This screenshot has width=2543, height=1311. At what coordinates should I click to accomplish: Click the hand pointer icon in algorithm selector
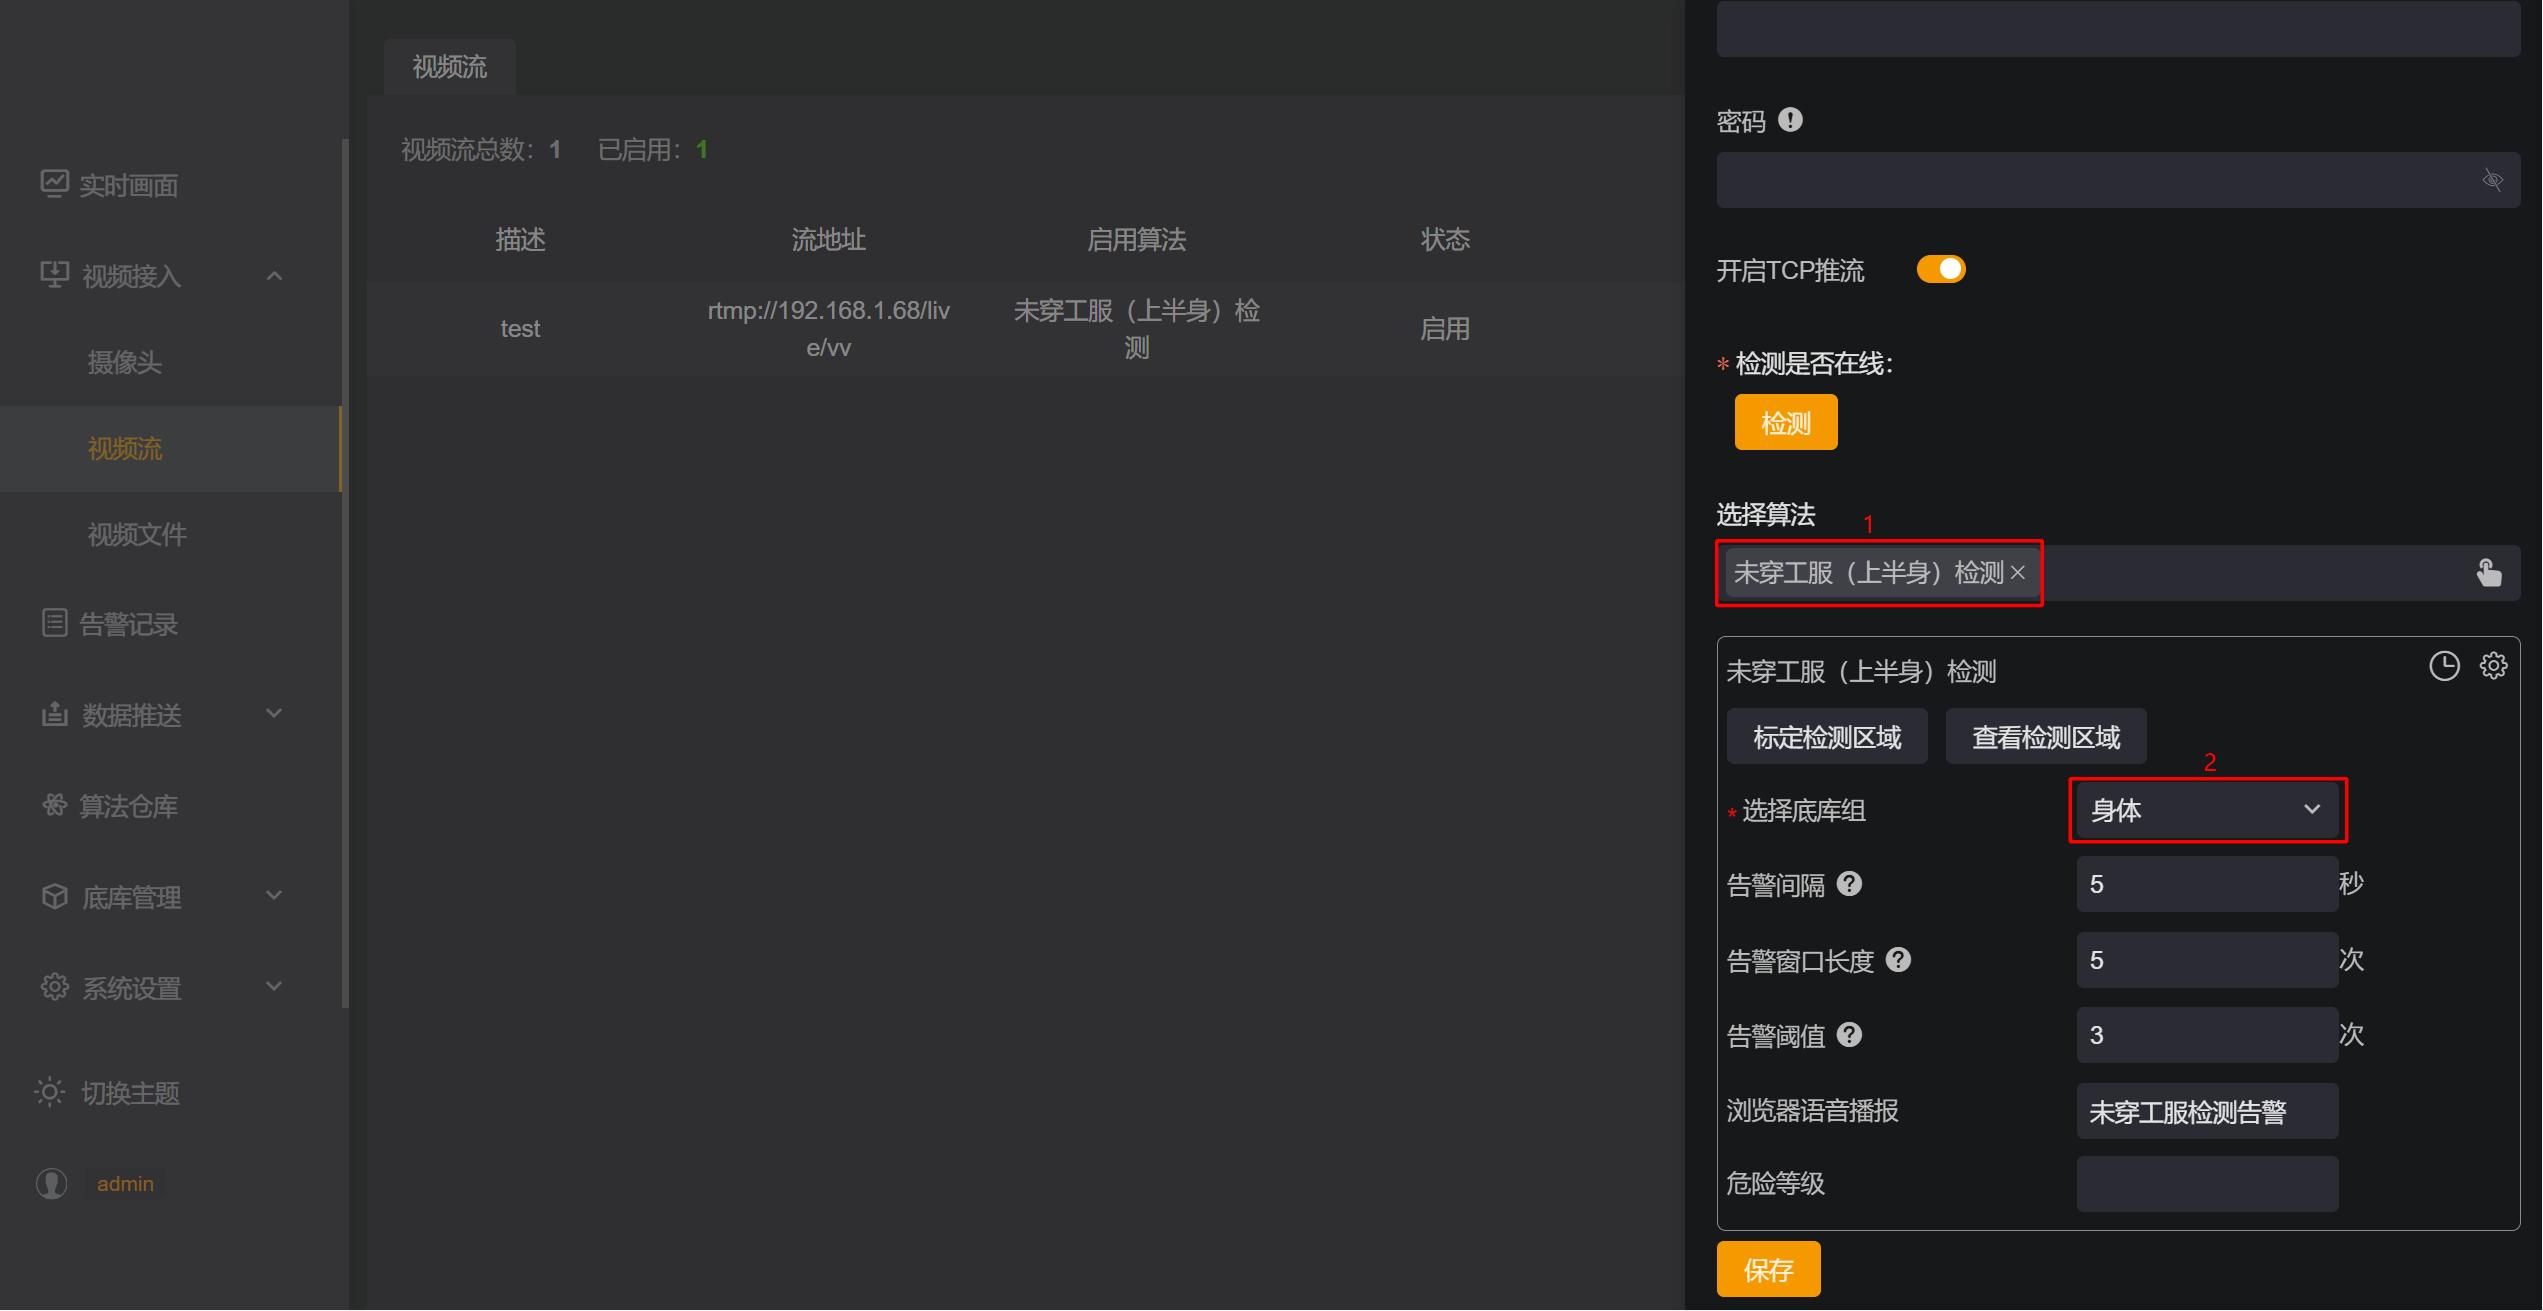click(x=2488, y=573)
